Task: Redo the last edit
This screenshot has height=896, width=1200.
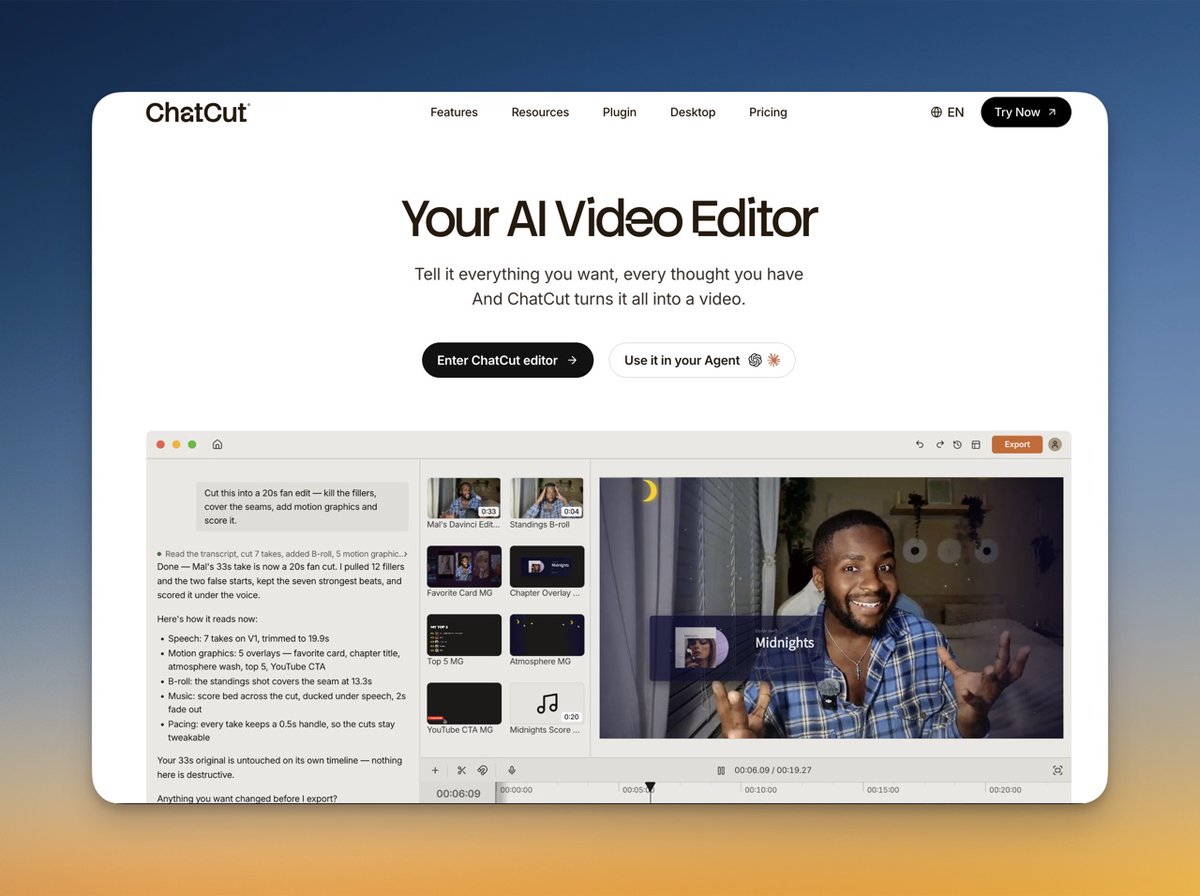Action: pos(939,445)
